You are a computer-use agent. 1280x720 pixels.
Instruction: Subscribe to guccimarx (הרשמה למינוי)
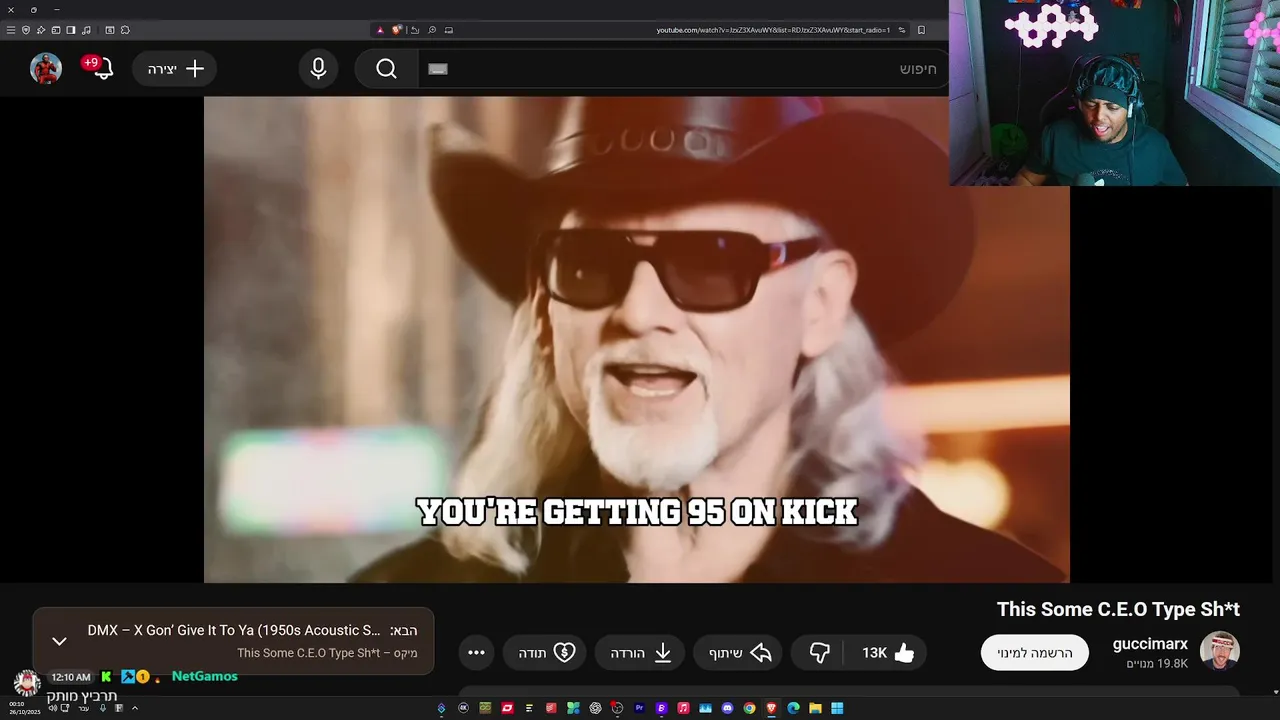(1035, 653)
